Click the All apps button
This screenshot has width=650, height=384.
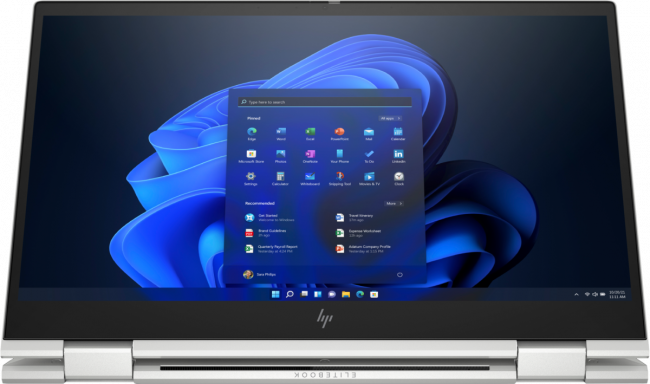tap(390, 119)
